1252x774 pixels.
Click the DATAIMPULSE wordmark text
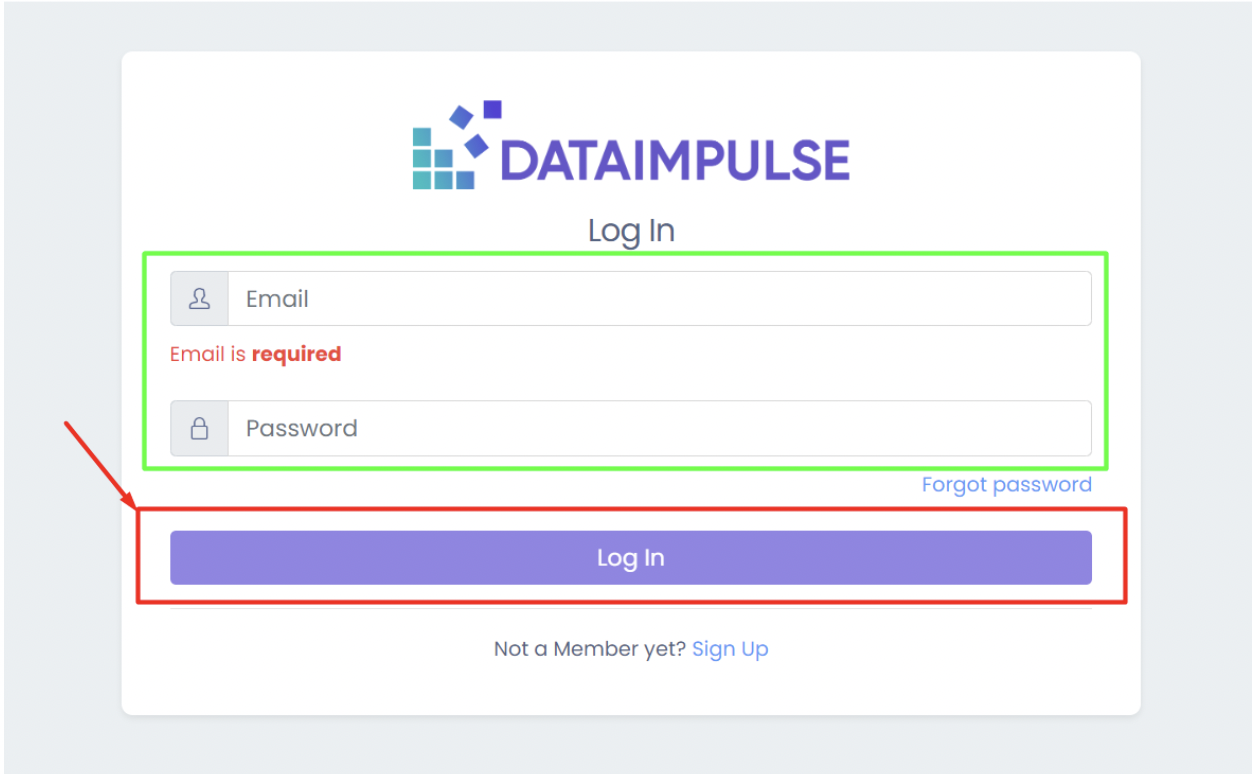[675, 161]
